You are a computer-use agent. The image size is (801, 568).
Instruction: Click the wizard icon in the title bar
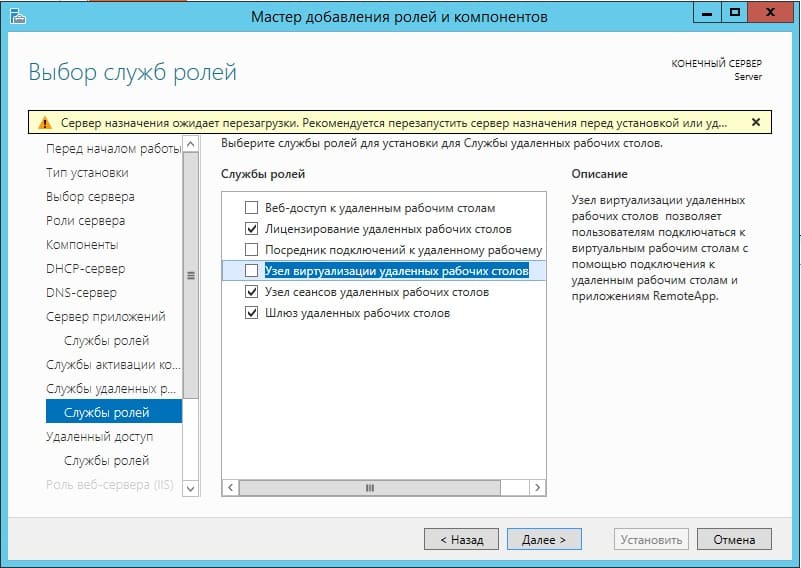coord(17,16)
